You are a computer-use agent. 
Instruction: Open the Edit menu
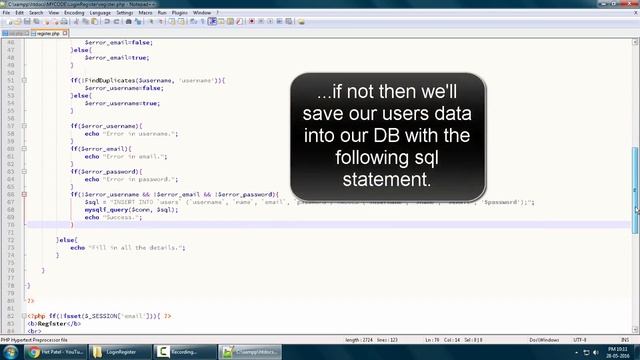tap(19, 13)
